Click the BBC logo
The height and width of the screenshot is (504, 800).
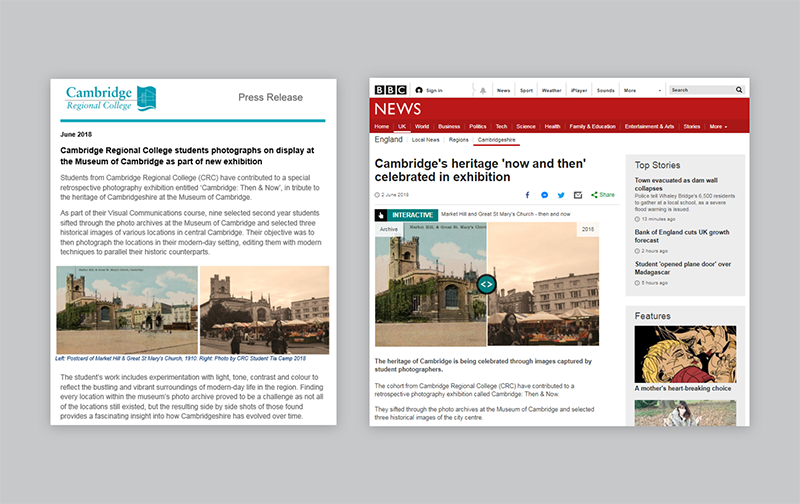click(x=390, y=90)
